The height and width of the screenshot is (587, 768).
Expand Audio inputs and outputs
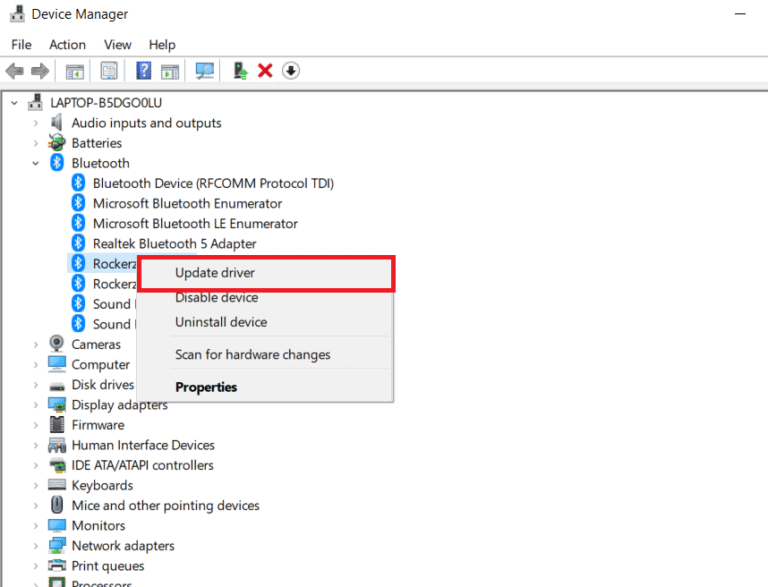(x=36, y=123)
